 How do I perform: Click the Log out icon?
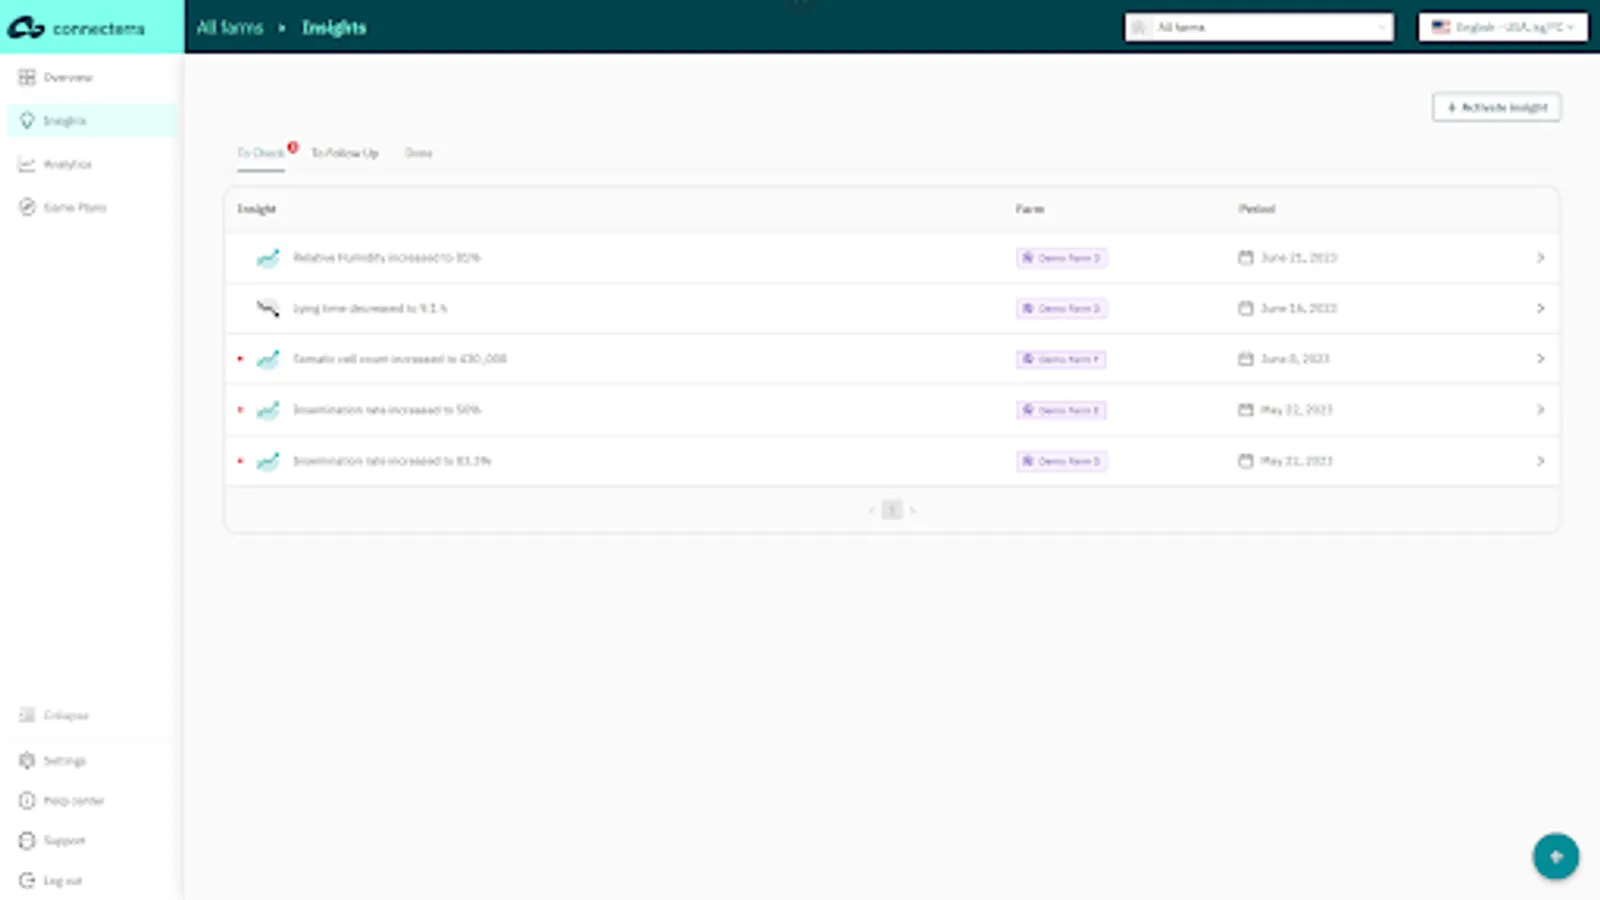pos(27,881)
